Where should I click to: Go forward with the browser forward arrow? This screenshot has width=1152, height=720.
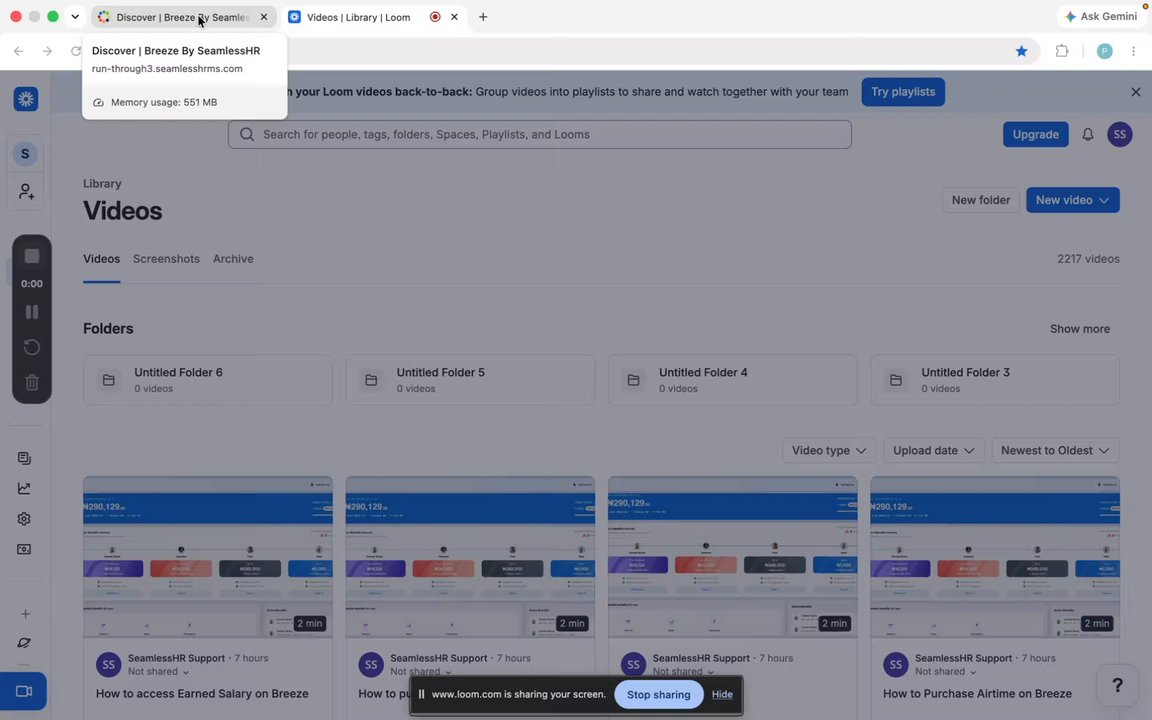pyautogui.click(x=47, y=51)
